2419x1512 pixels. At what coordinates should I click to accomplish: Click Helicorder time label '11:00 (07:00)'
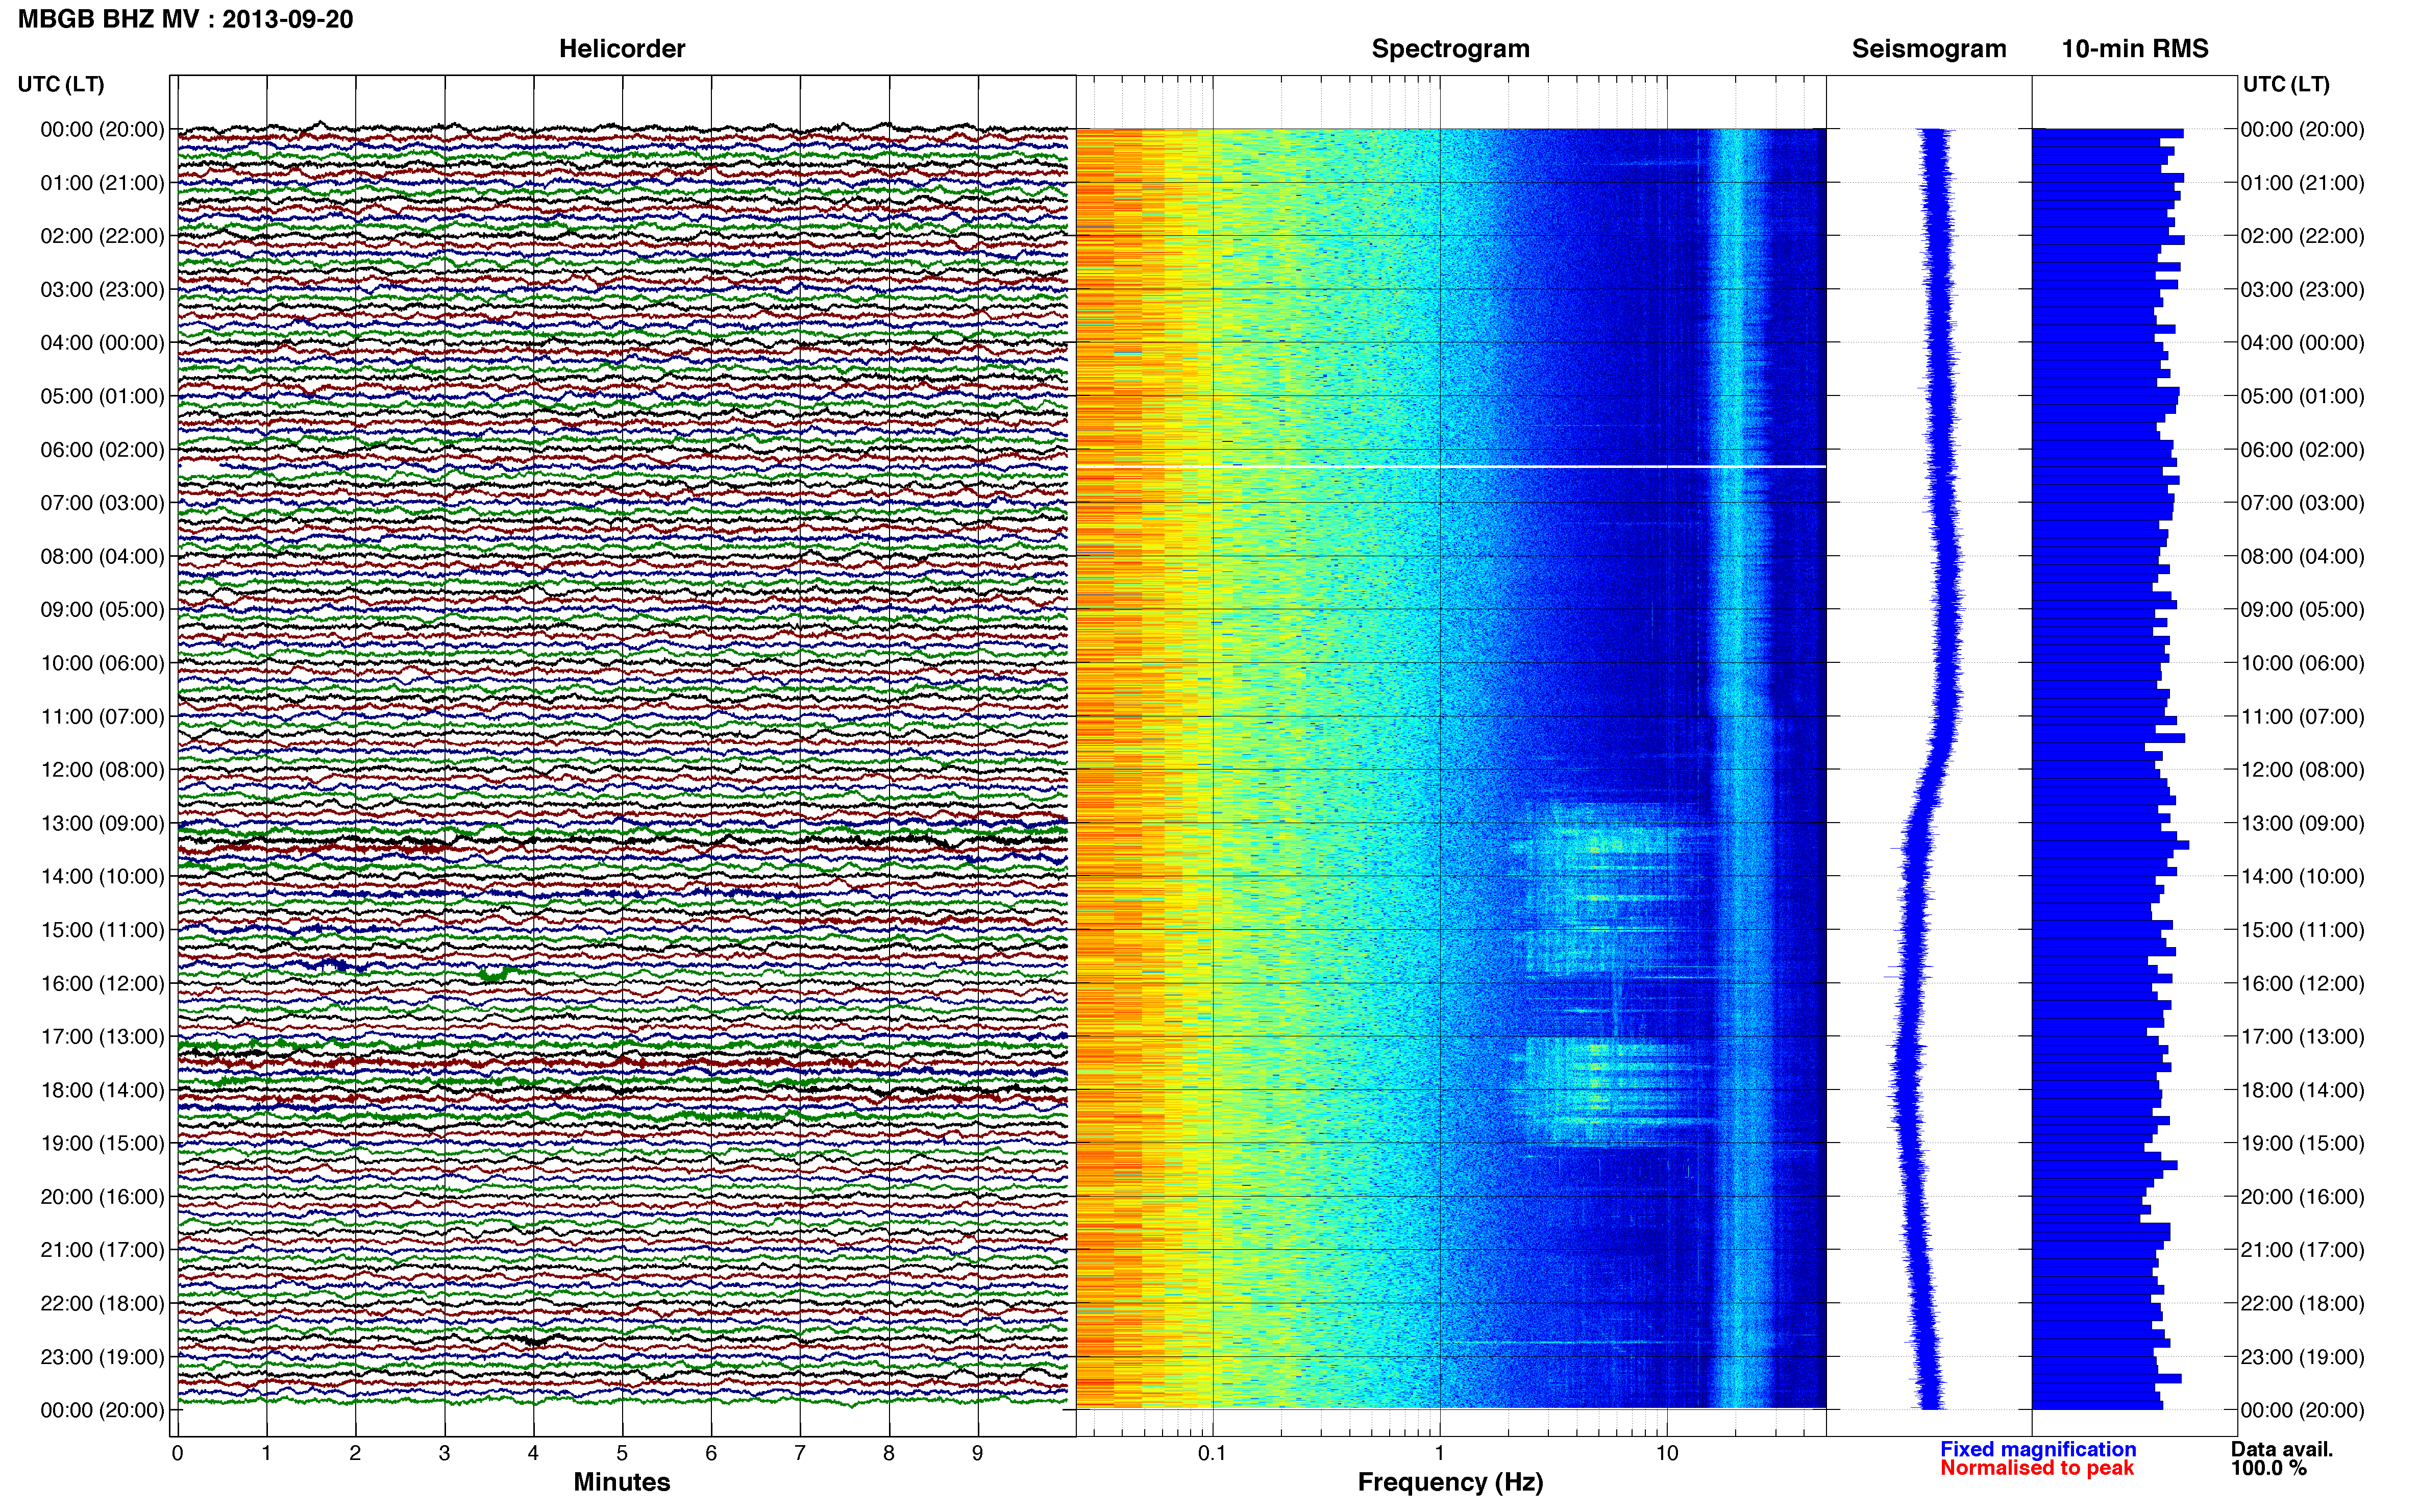click(x=102, y=717)
